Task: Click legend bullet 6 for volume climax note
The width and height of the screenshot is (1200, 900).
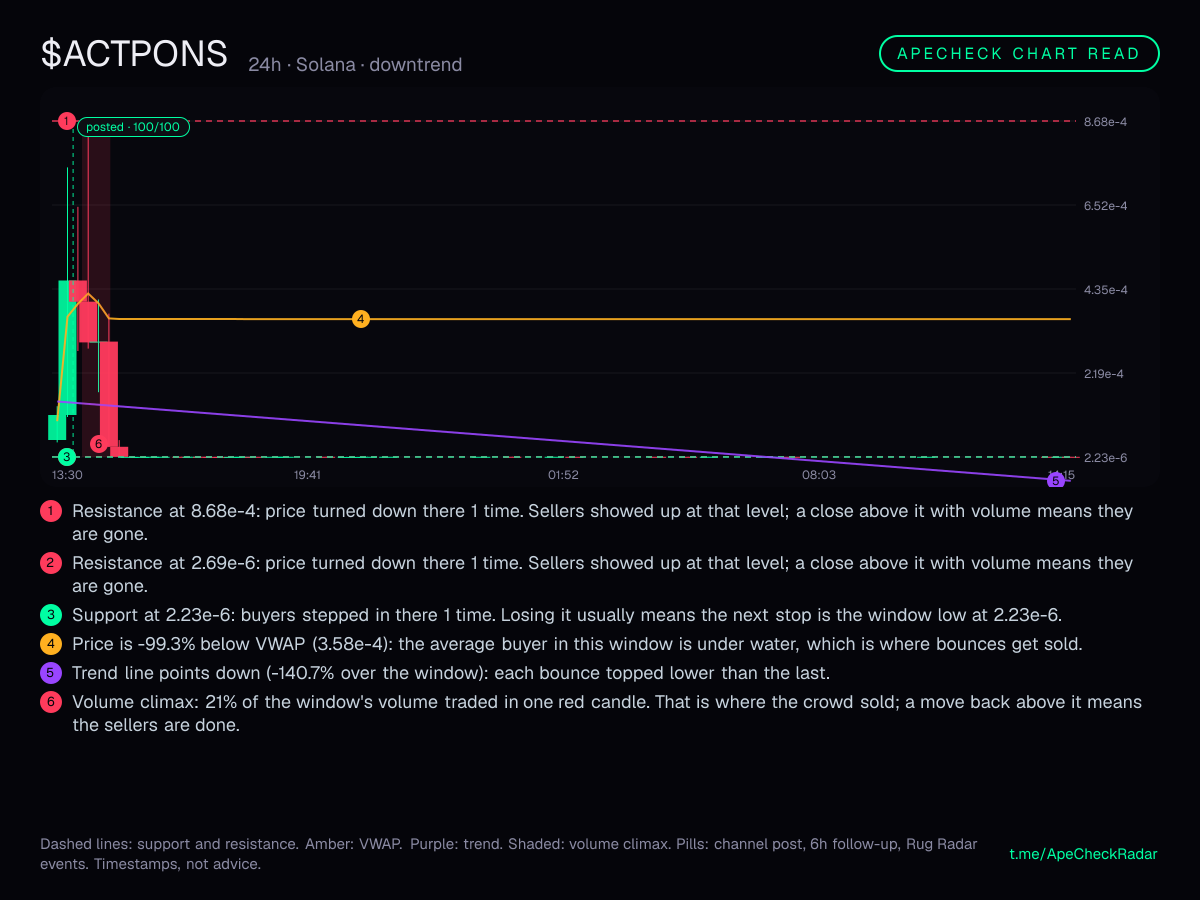Action: pyautogui.click(x=50, y=703)
